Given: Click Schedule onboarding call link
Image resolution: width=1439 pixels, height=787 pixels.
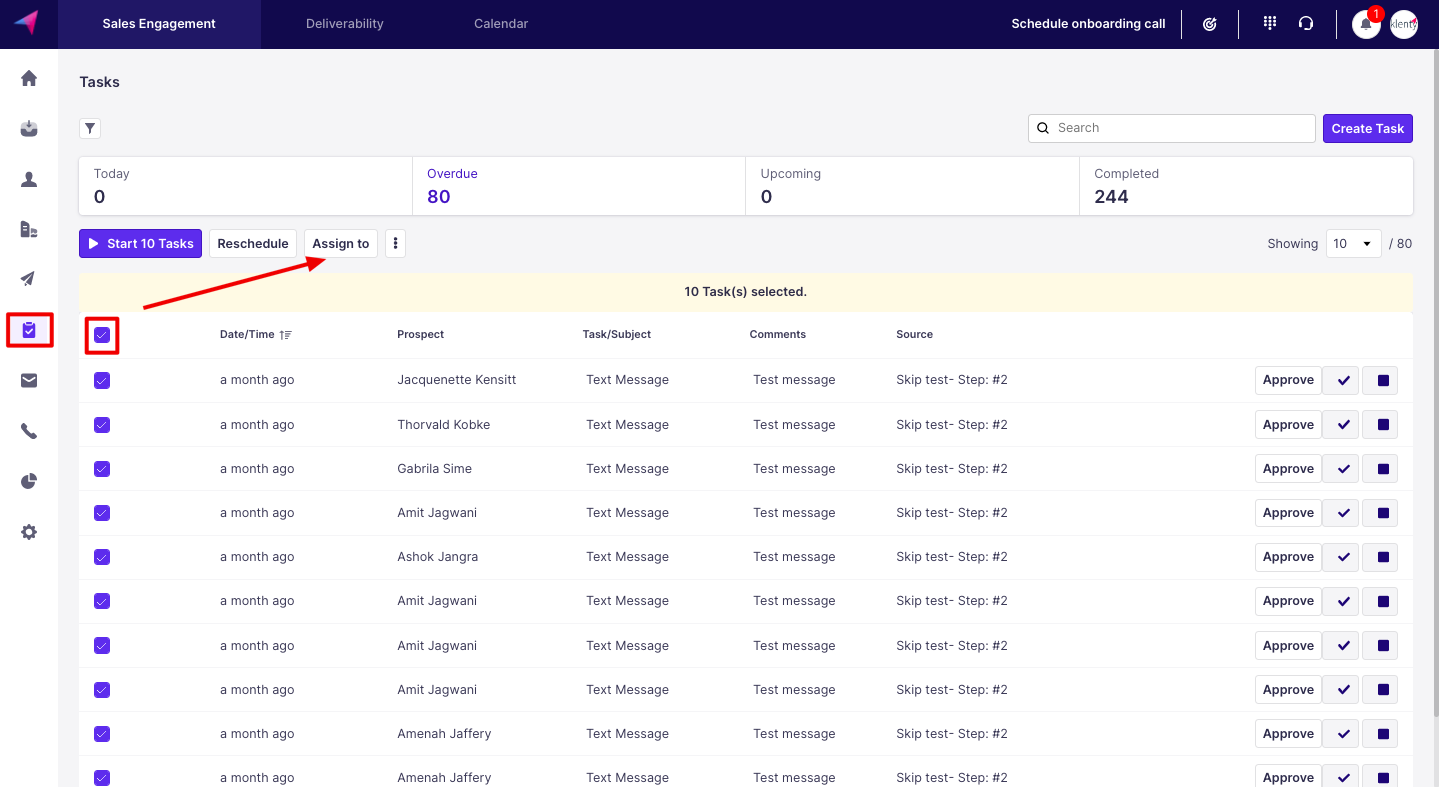Looking at the screenshot, I should point(1088,24).
